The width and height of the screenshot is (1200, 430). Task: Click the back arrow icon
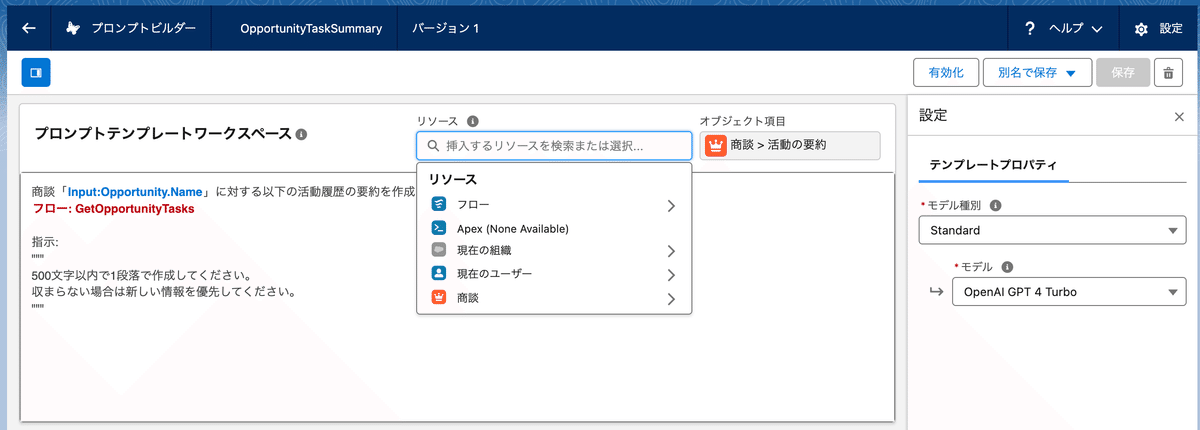pyautogui.click(x=29, y=28)
